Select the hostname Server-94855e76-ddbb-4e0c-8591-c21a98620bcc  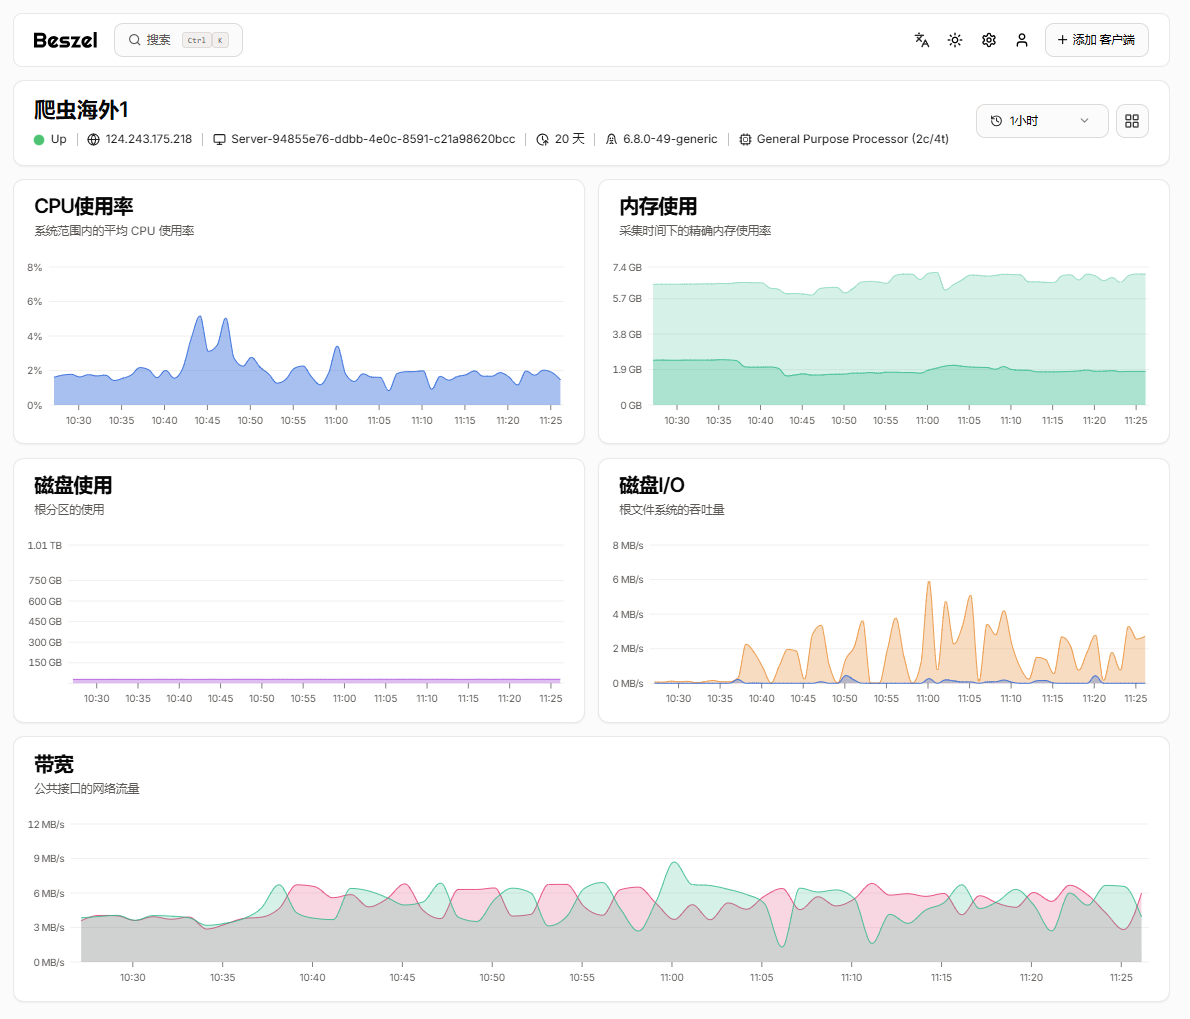click(373, 140)
